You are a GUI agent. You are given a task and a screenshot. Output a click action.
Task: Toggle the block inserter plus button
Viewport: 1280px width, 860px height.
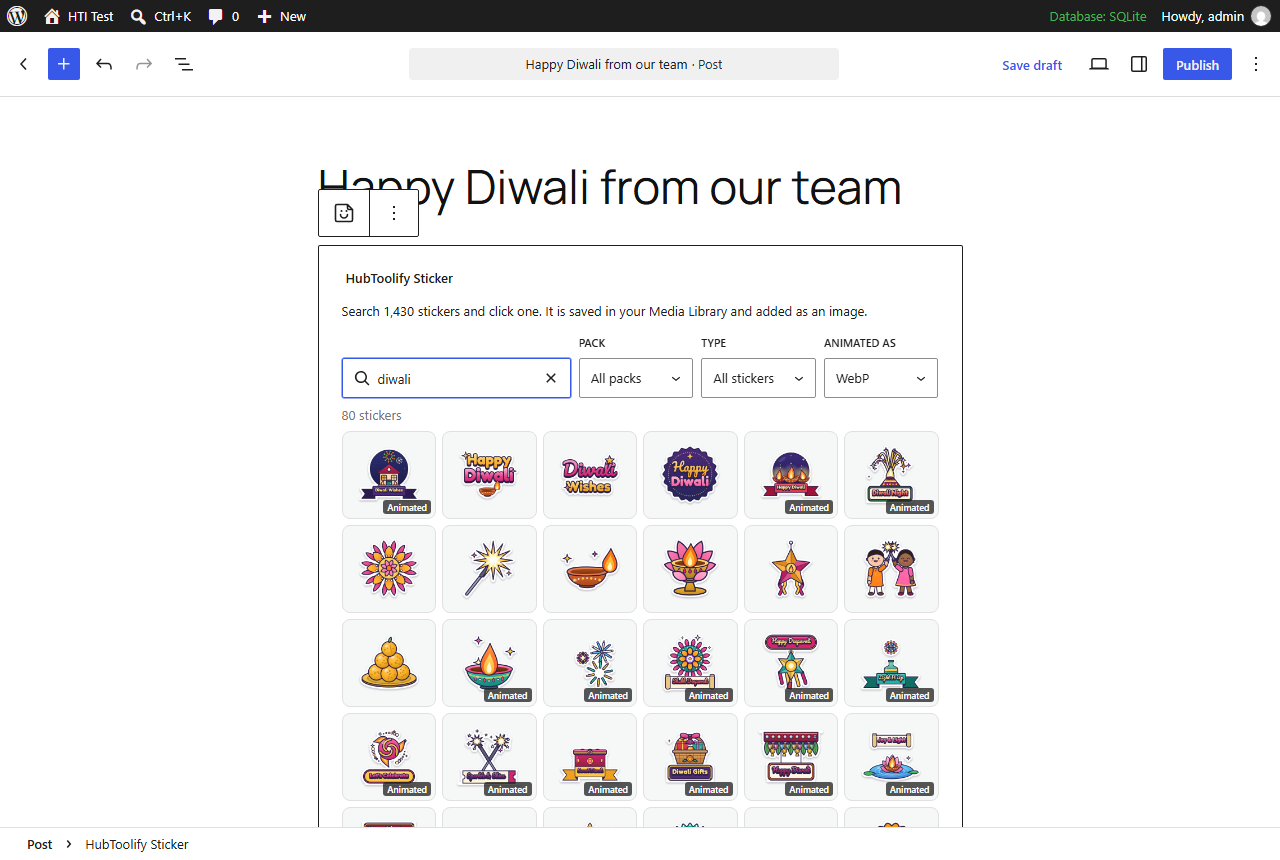point(64,64)
